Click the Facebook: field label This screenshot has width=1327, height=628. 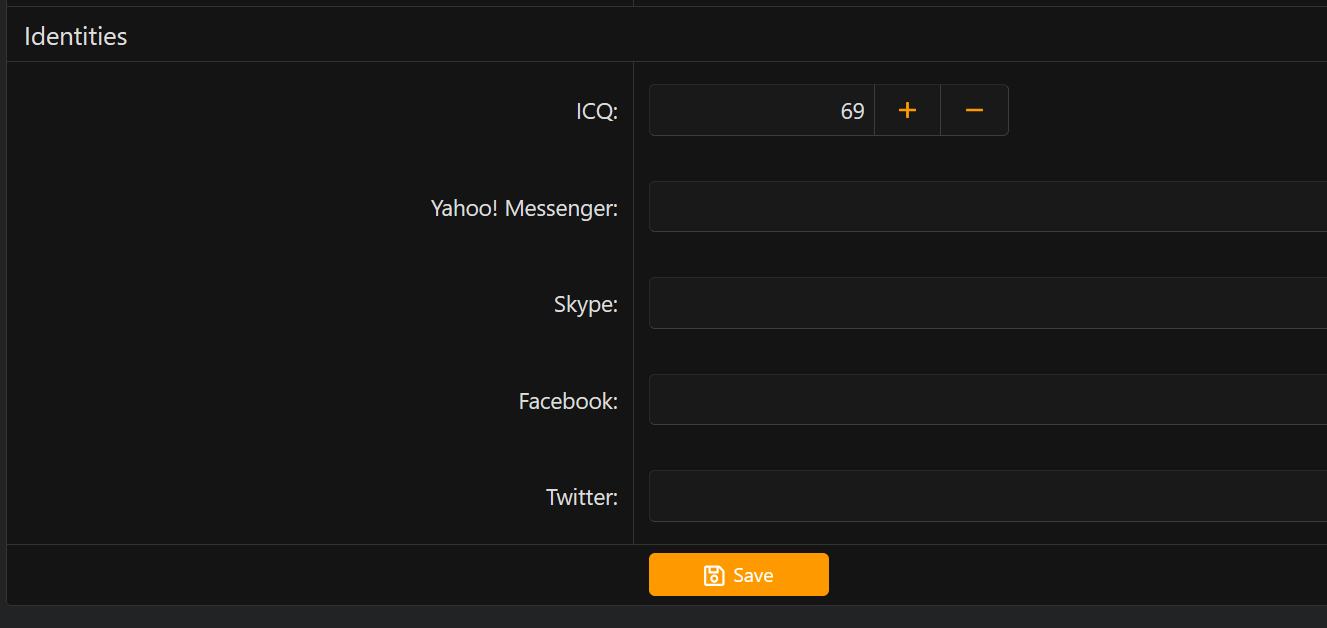568,401
